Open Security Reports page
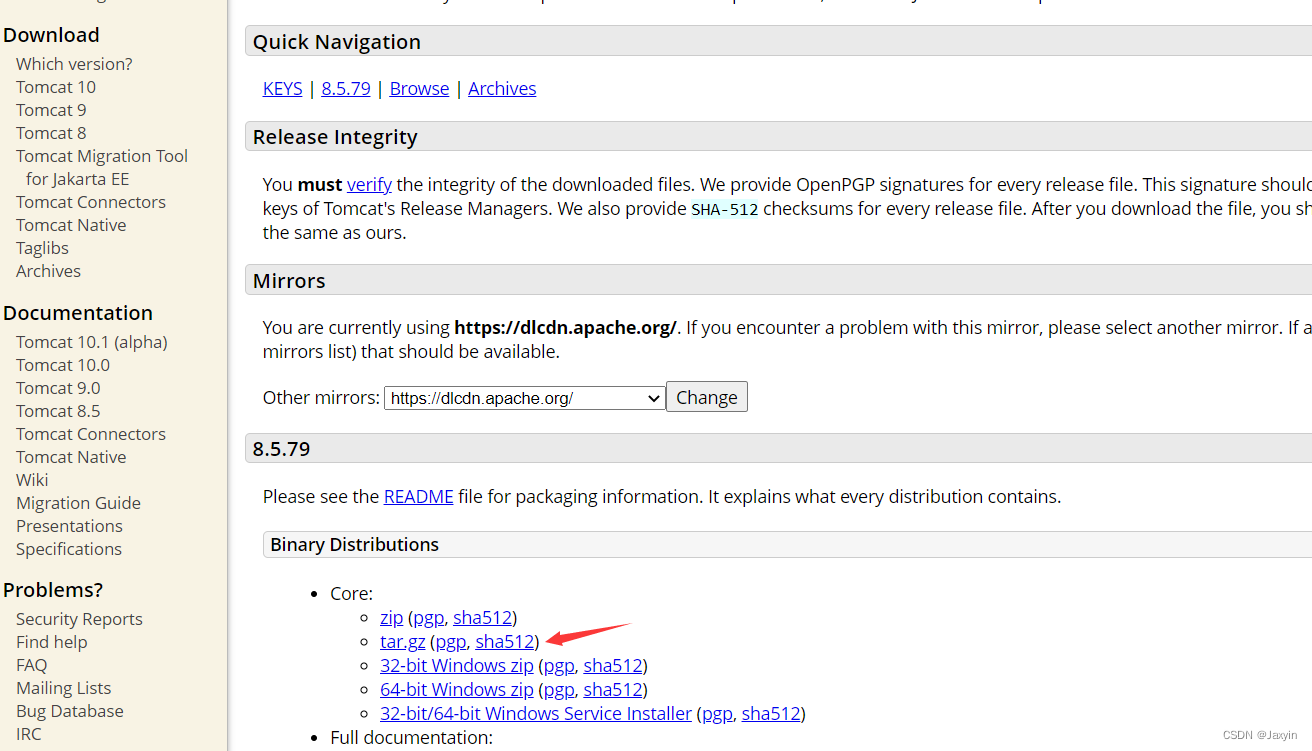Image resolution: width=1312 pixels, height=751 pixels. [x=79, y=619]
